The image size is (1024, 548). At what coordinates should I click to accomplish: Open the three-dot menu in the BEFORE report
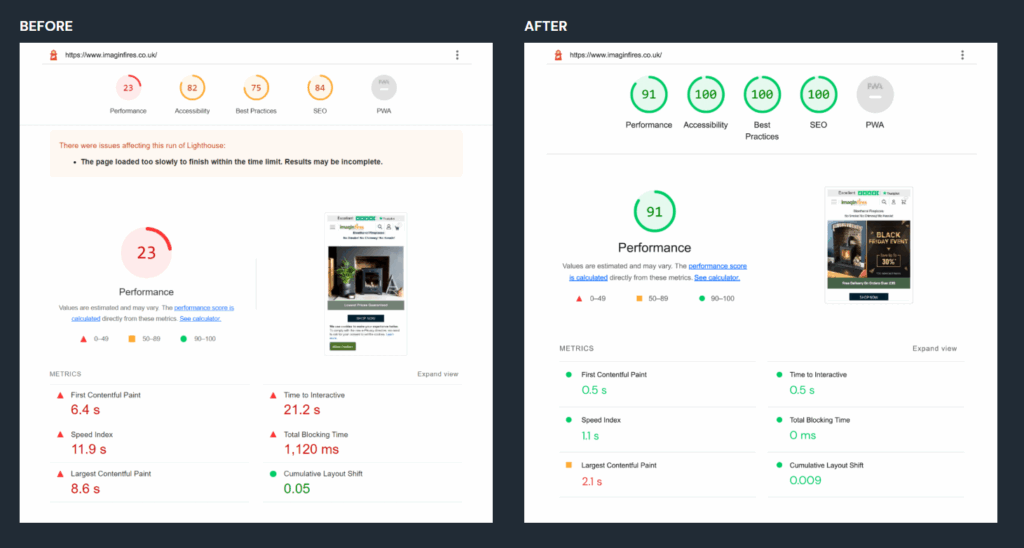coord(457,55)
